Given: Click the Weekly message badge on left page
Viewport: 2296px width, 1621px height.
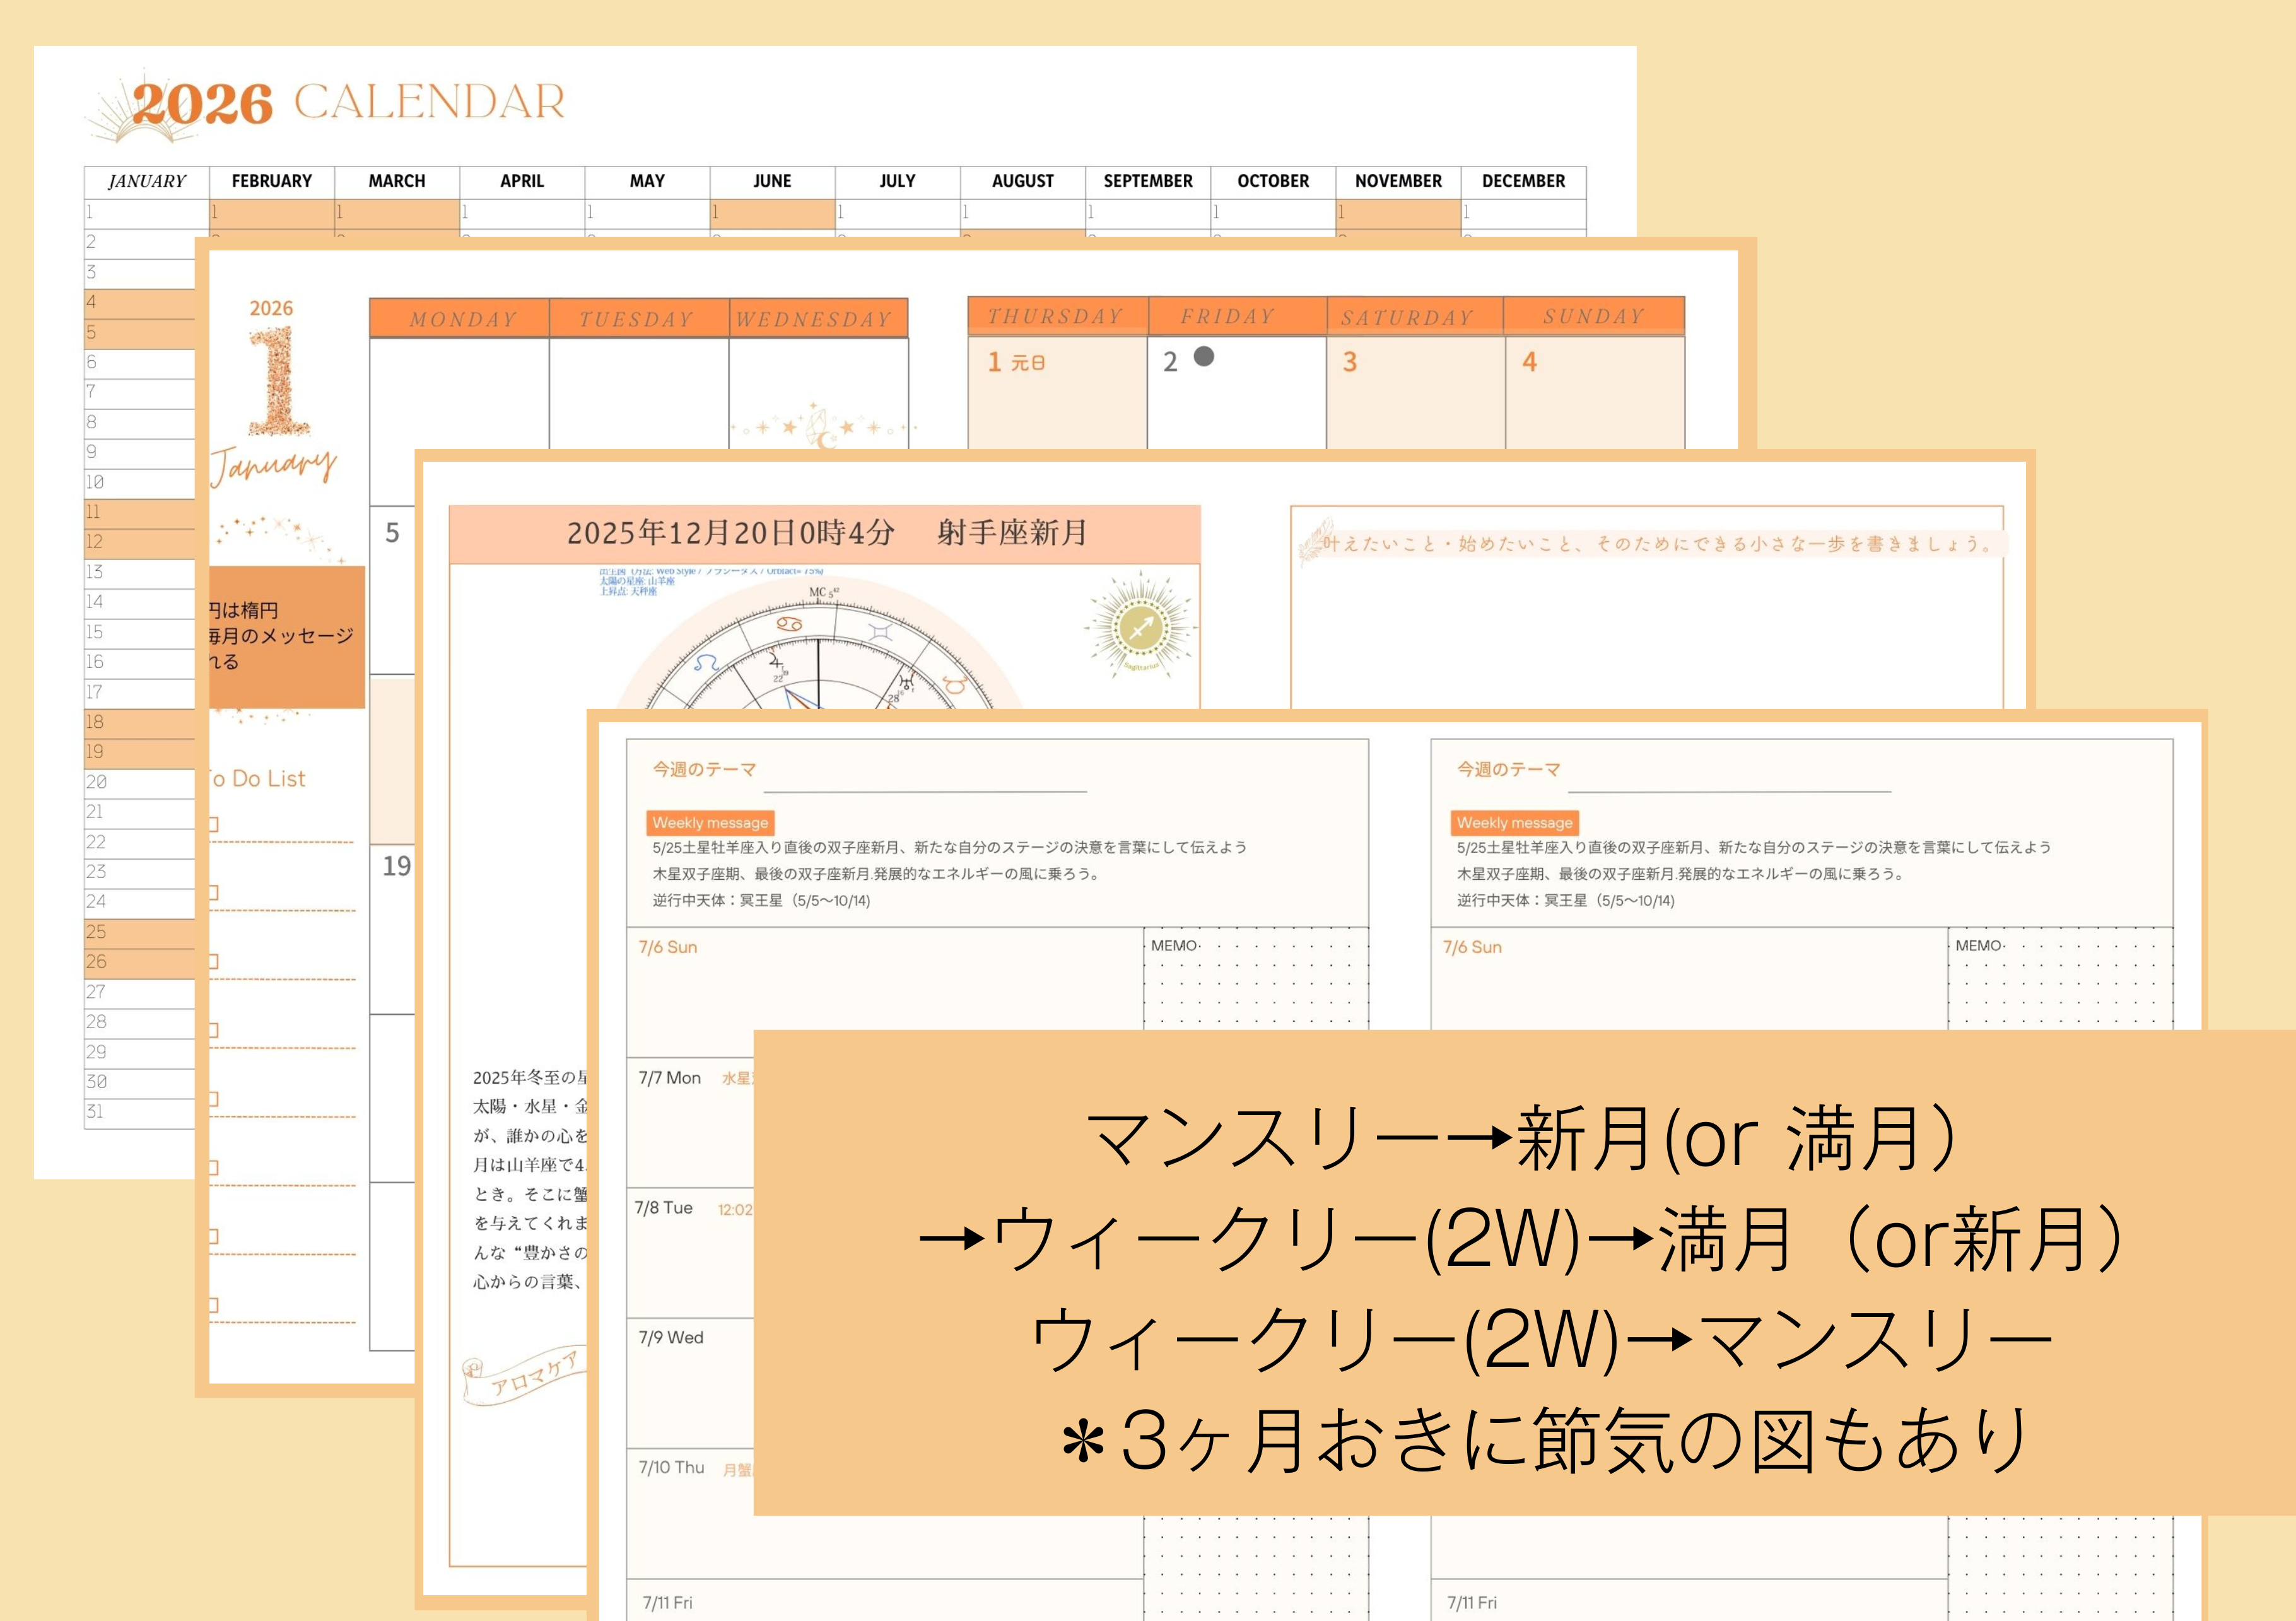Looking at the screenshot, I should [710, 822].
